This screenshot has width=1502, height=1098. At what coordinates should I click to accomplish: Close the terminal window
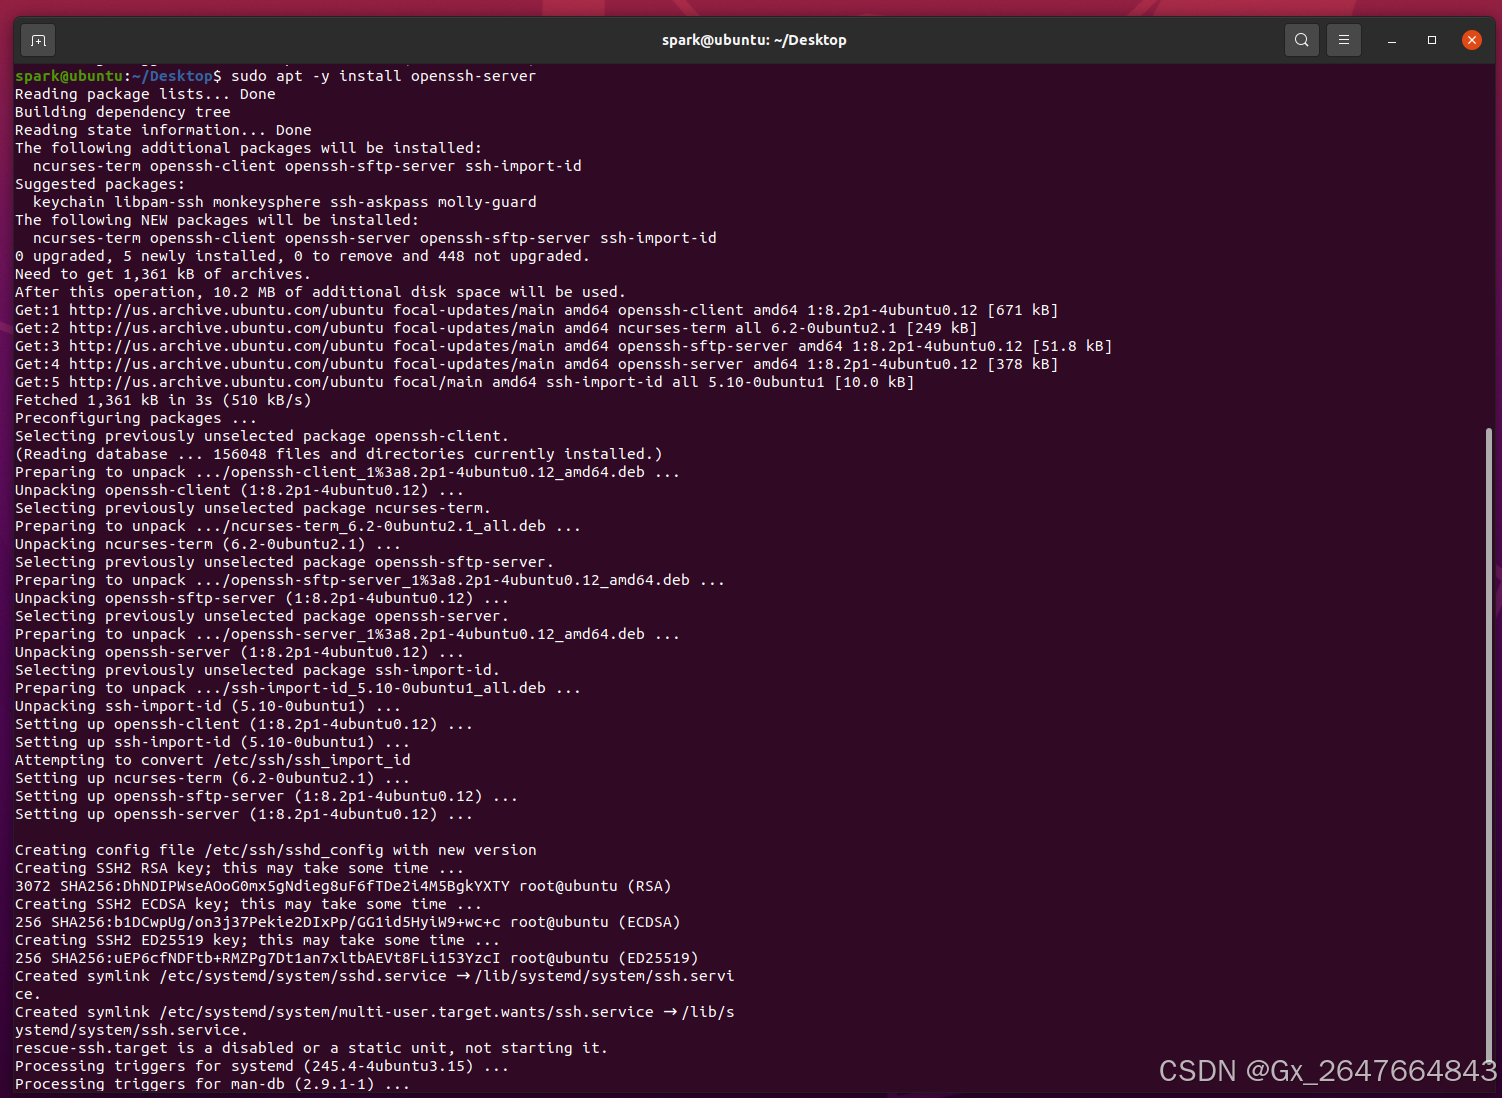pyautogui.click(x=1471, y=40)
